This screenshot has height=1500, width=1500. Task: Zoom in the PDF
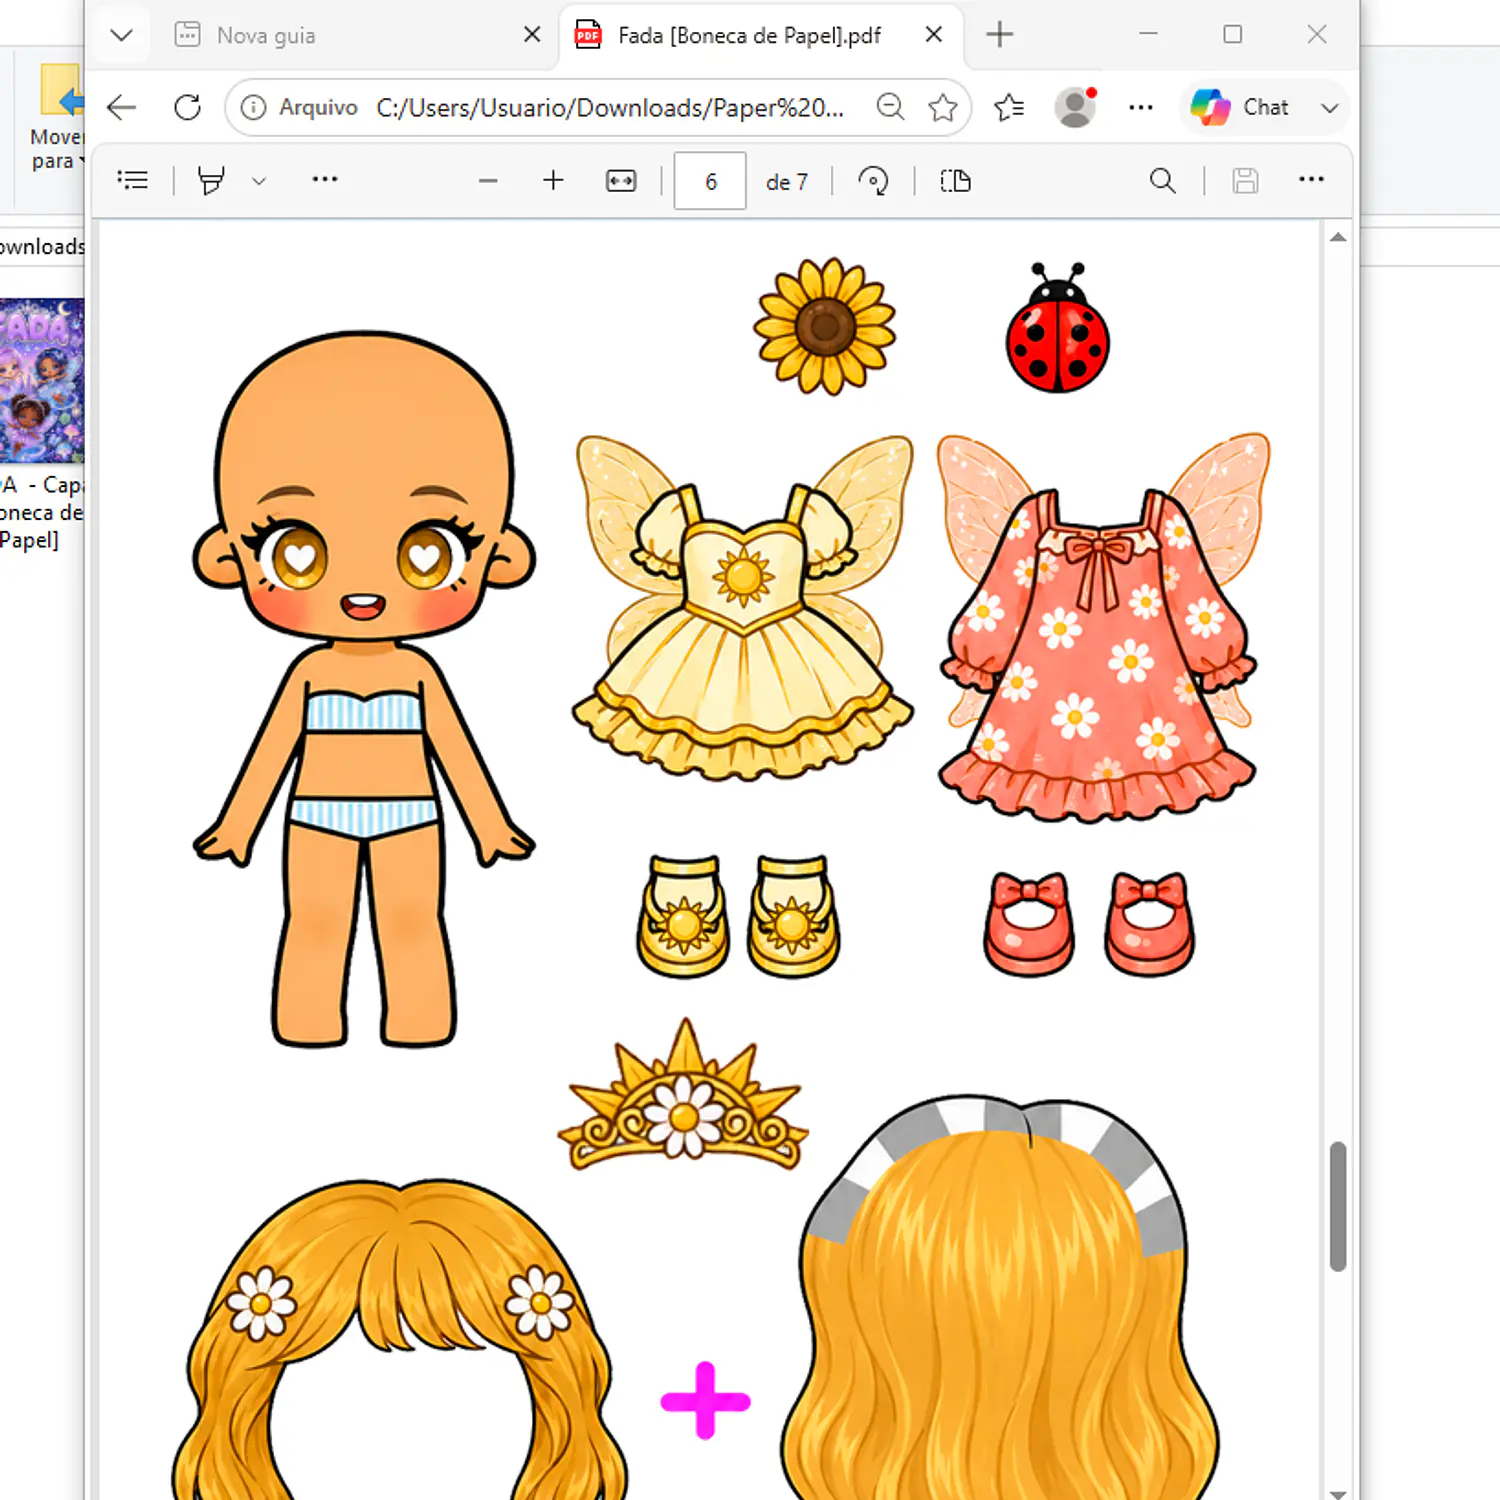click(553, 180)
